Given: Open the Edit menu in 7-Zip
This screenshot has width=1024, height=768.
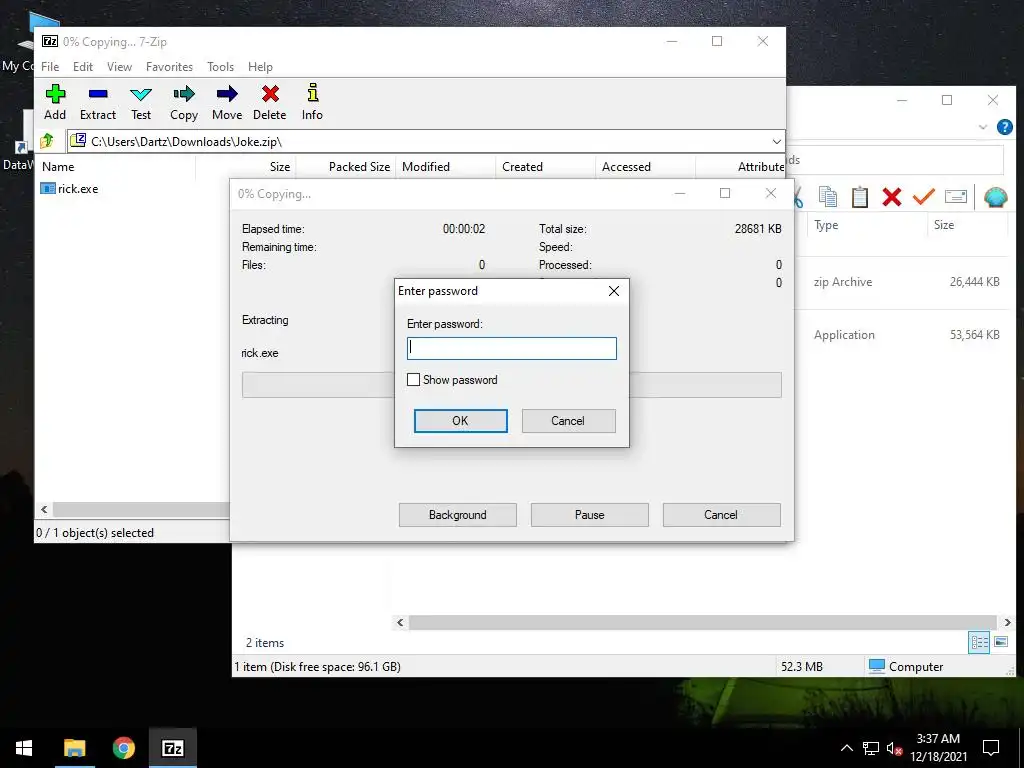Looking at the screenshot, I should pos(82,67).
